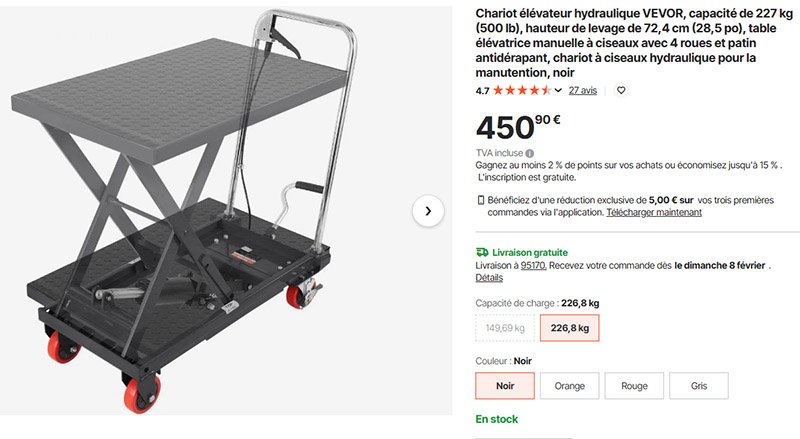
Task: Open the 27 avis reviews link
Action: [x=583, y=90]
